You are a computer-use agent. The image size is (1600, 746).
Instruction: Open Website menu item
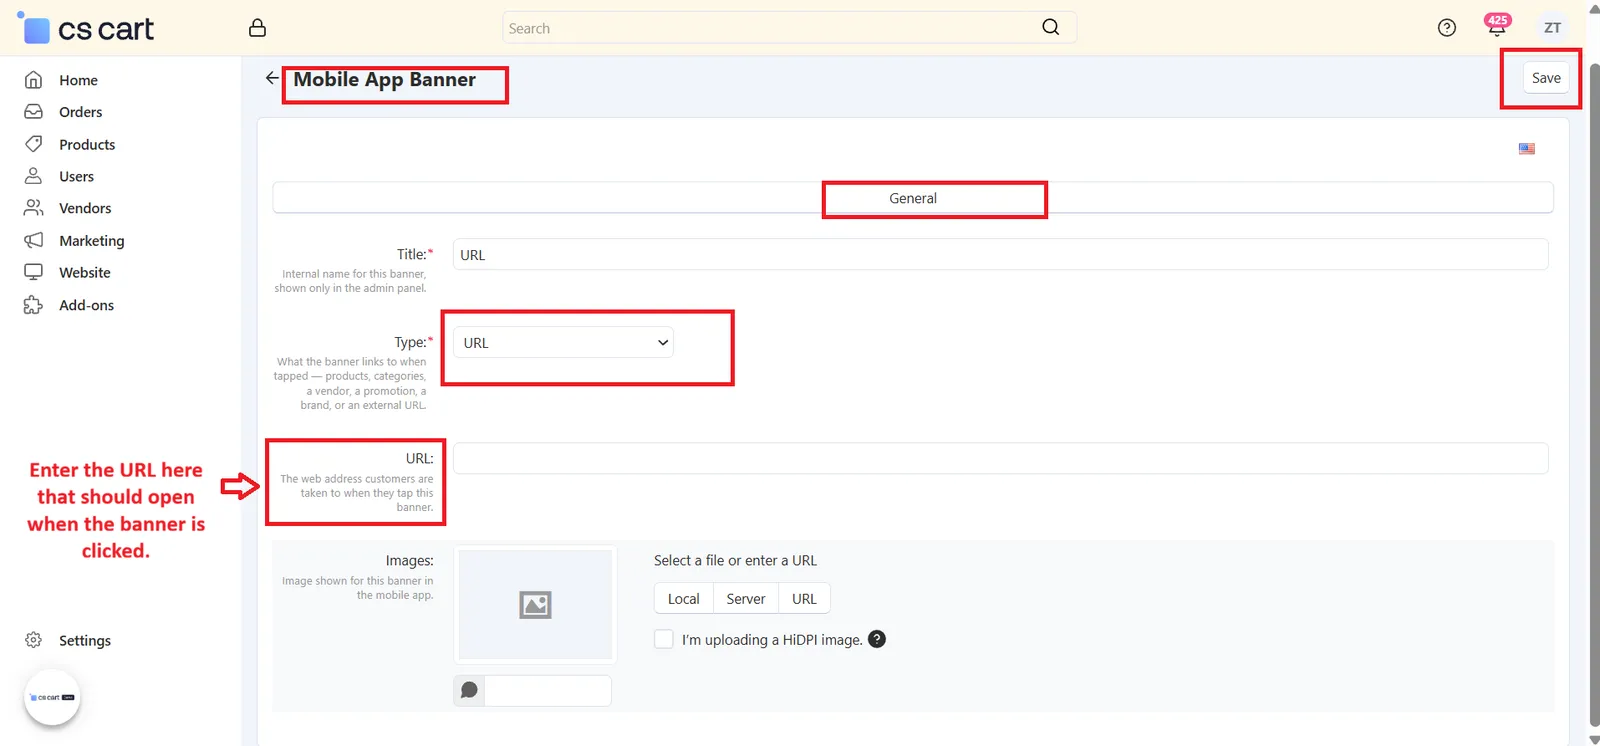[x=85, y=272]
